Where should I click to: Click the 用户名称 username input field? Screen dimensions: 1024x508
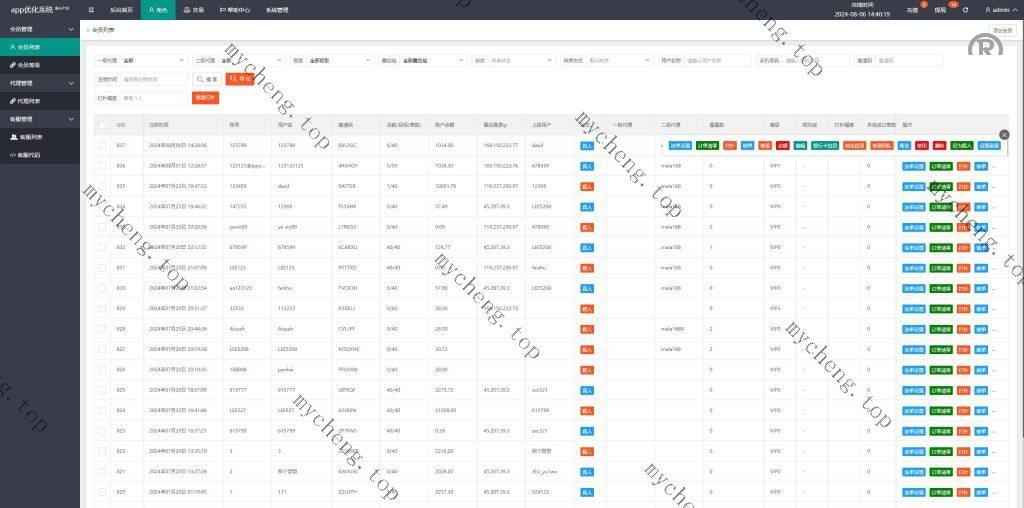(717, 60)
